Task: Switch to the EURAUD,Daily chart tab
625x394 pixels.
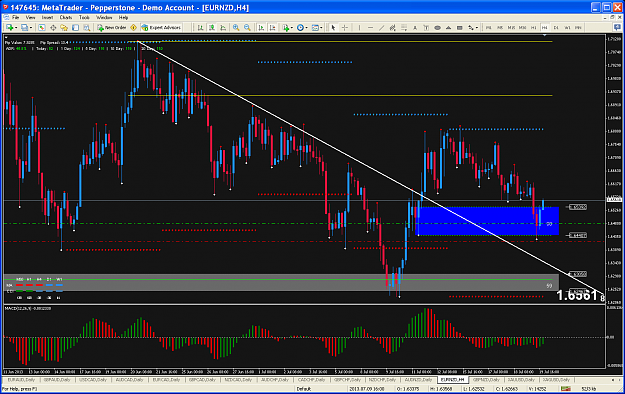Action: (21, 380)
